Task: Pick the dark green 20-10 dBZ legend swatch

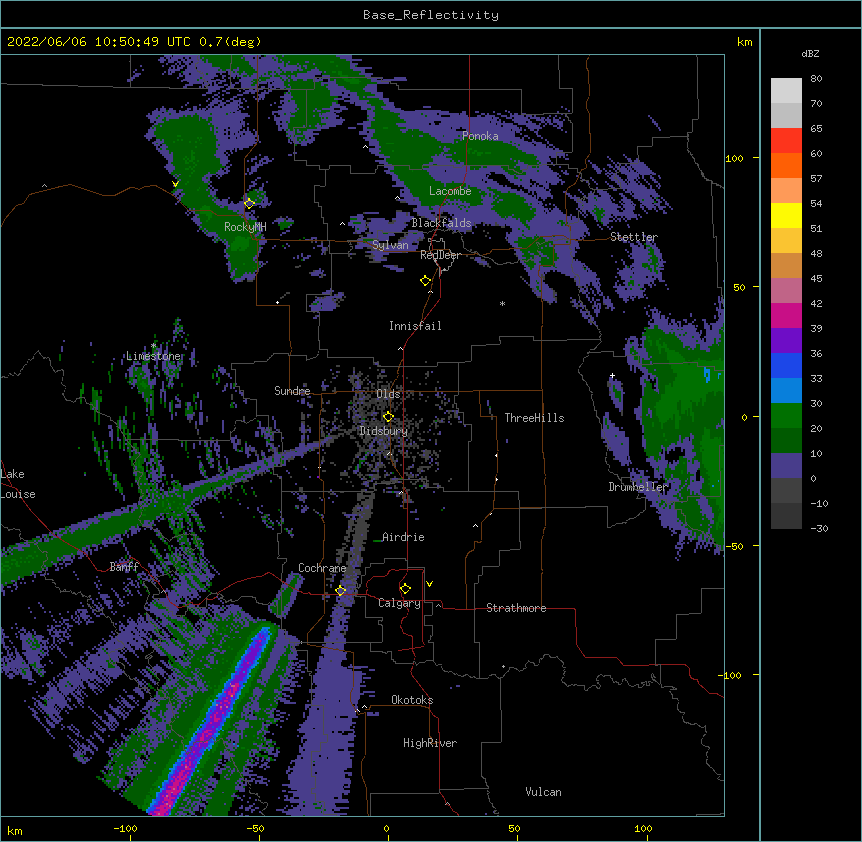Action: point(786,441)
